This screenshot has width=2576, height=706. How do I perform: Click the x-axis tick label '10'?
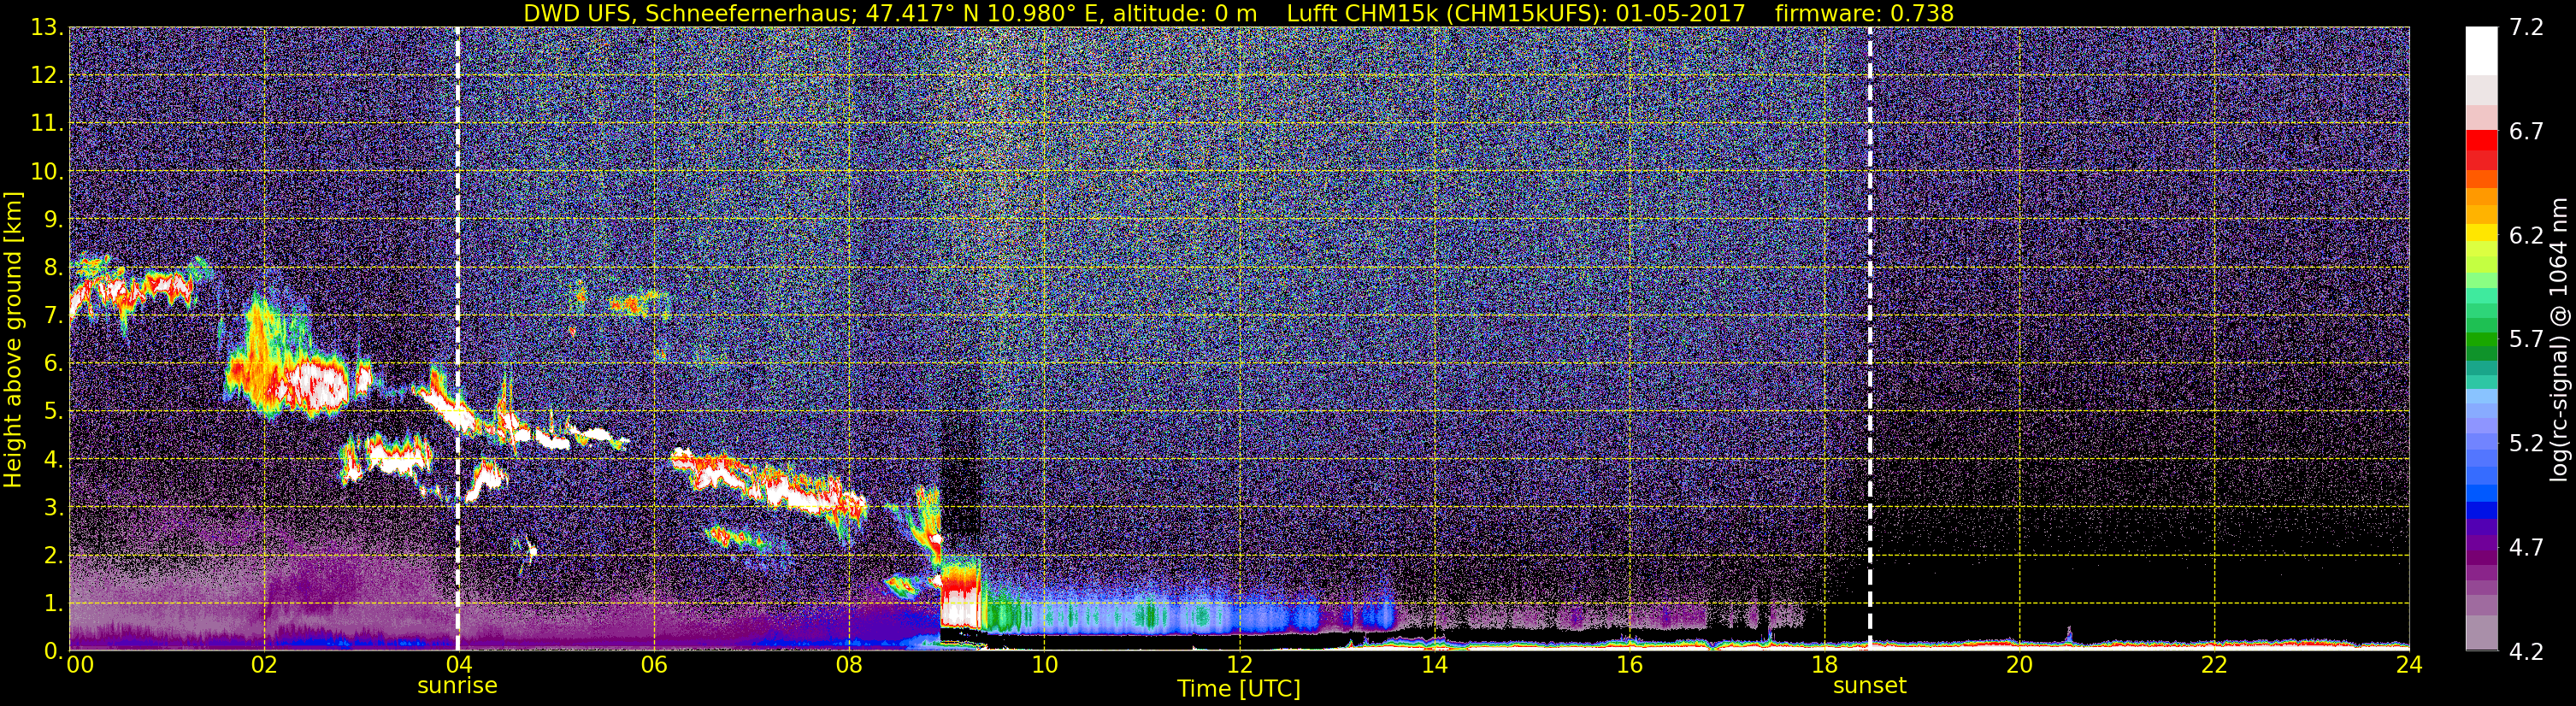[x=1044, y=665]
